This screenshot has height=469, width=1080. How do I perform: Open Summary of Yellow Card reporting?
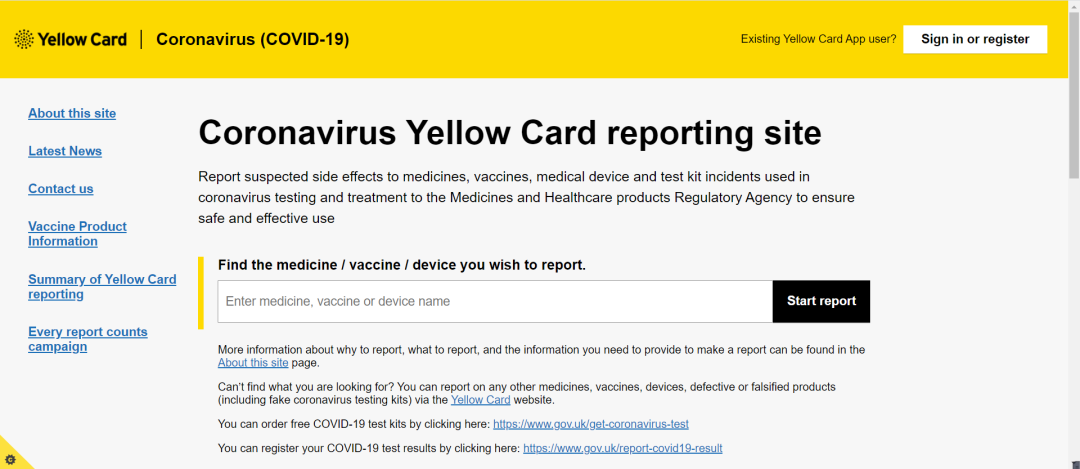point(102,286)
